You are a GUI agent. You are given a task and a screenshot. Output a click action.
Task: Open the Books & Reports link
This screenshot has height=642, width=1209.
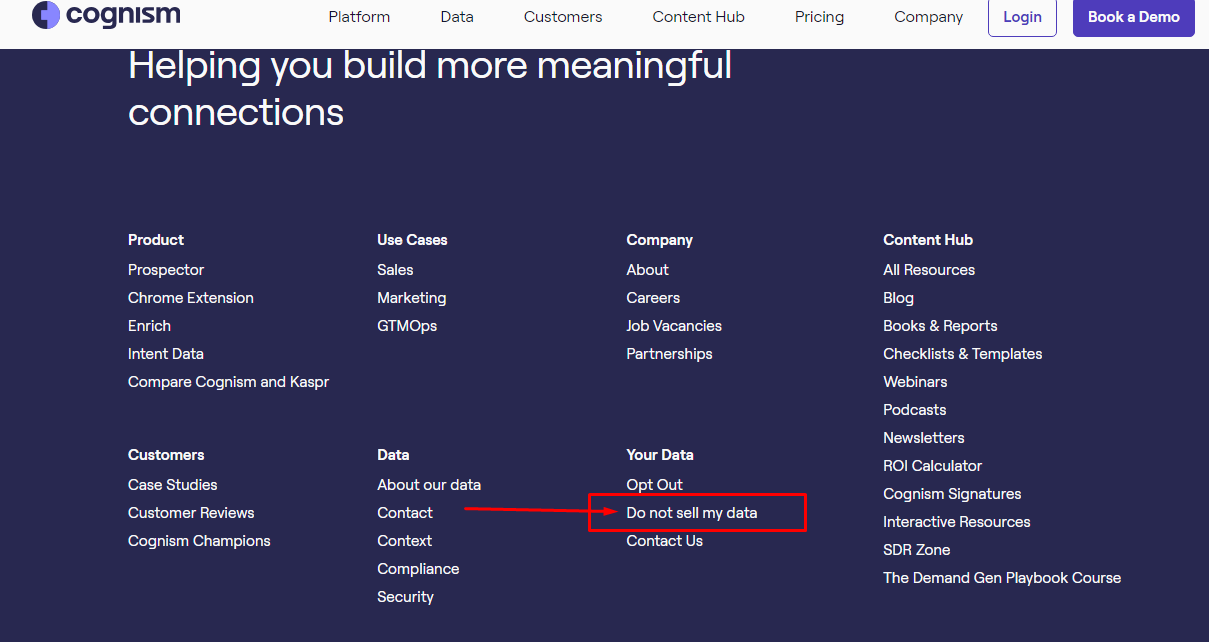pos(940,326)
